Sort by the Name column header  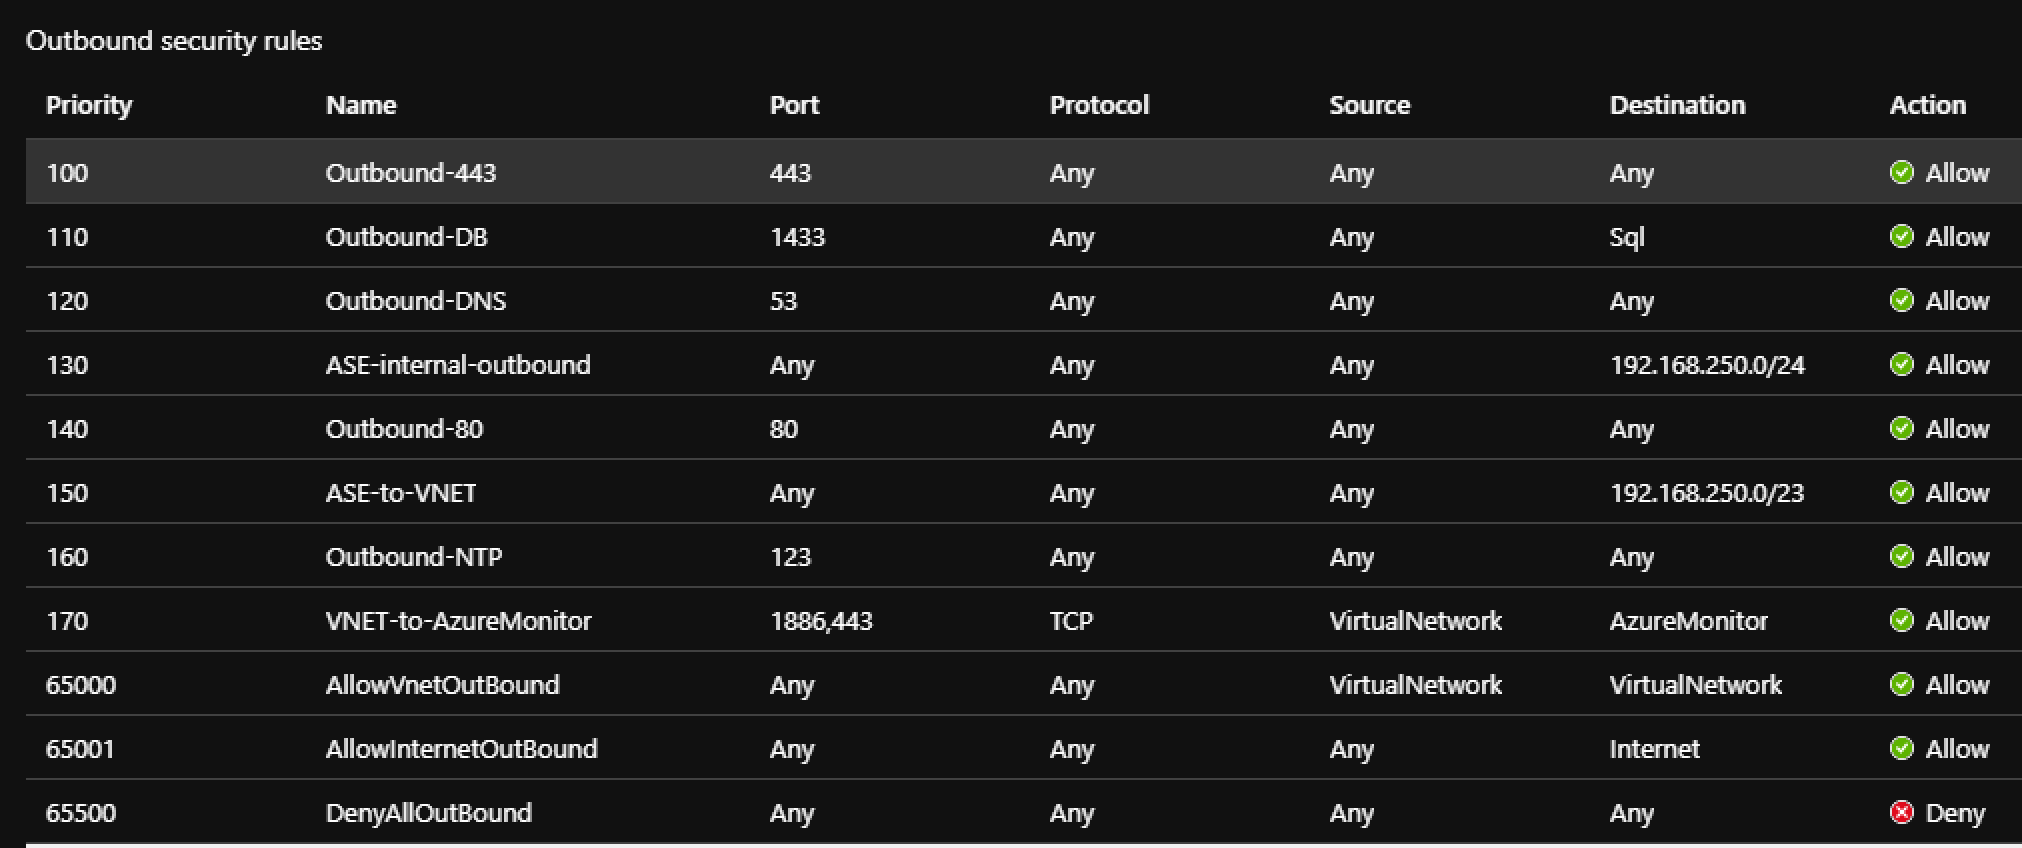(x=361, y=105)
